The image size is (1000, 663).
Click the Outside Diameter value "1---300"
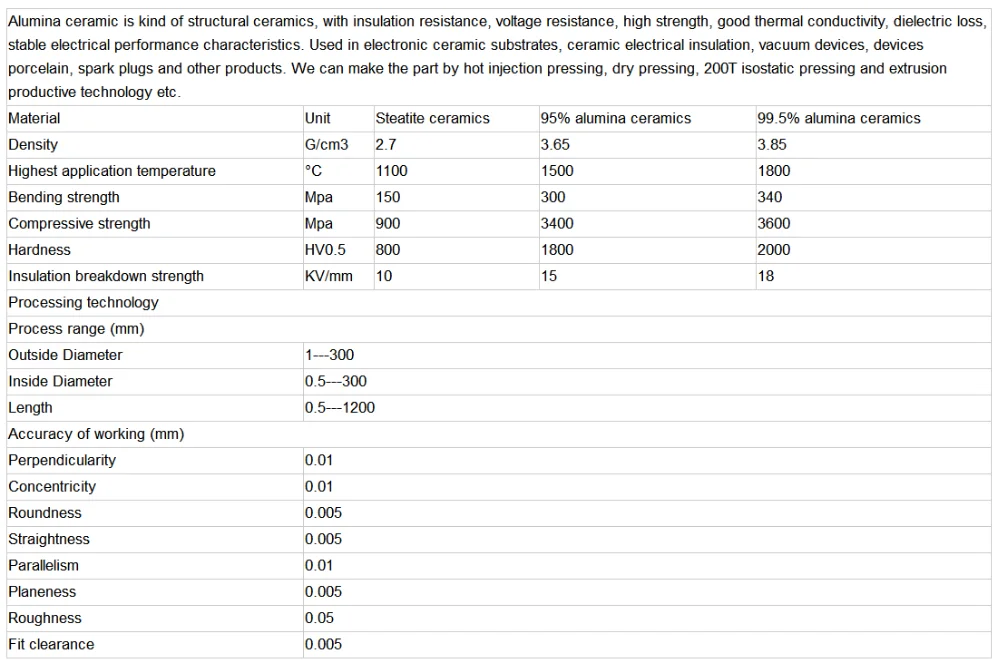point(329,355)
